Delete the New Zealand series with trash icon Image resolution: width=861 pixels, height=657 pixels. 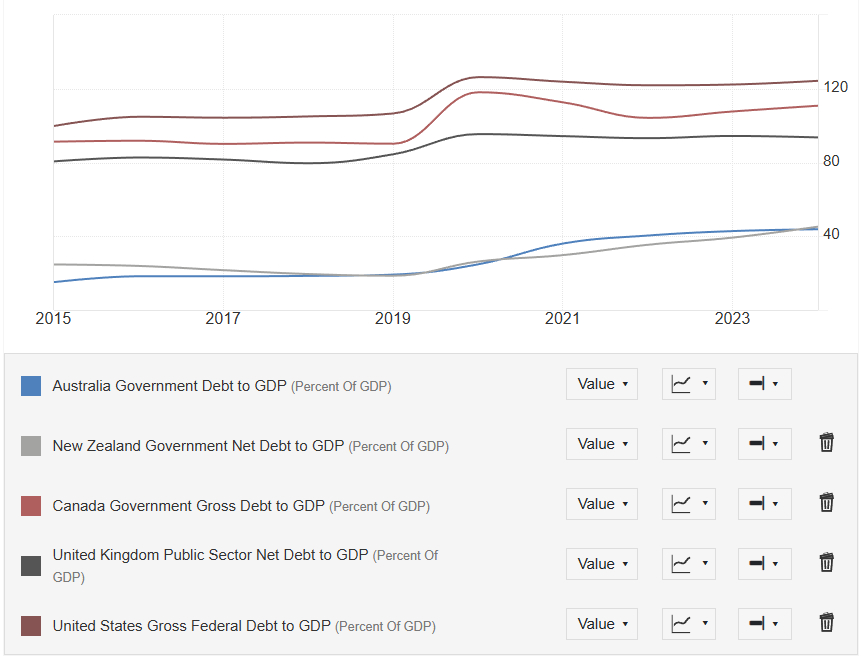[x=826, y=443]
